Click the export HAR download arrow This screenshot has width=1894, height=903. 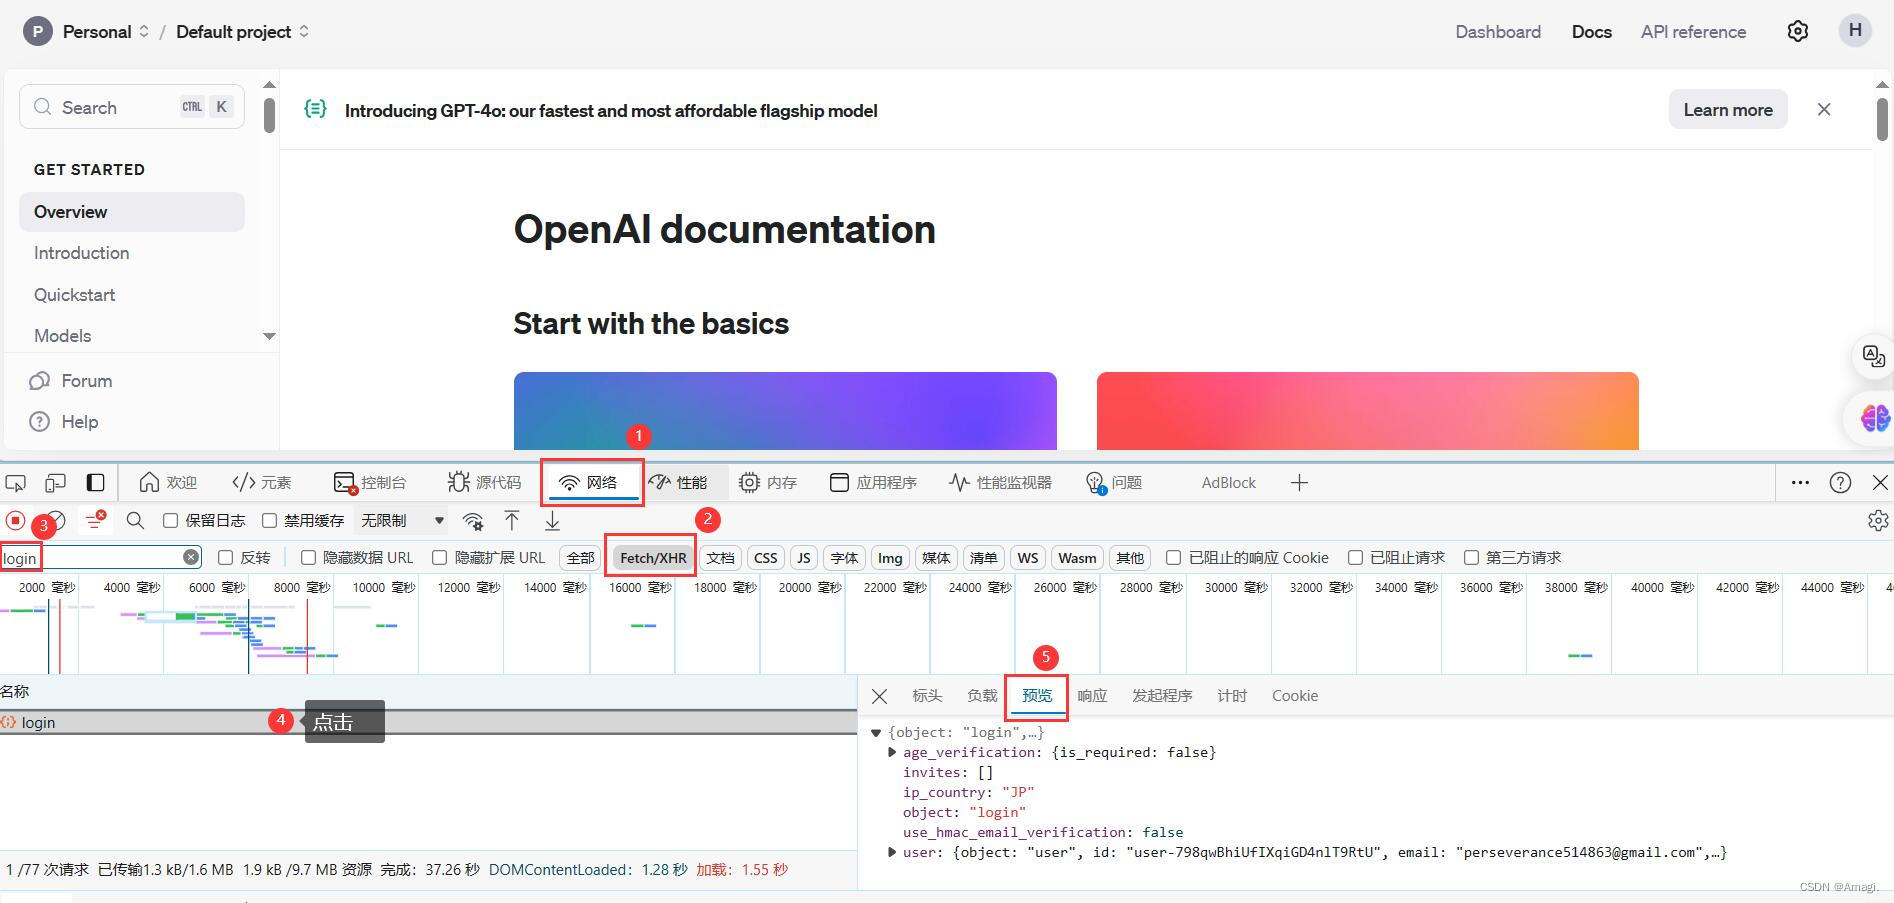coord(552,520)
